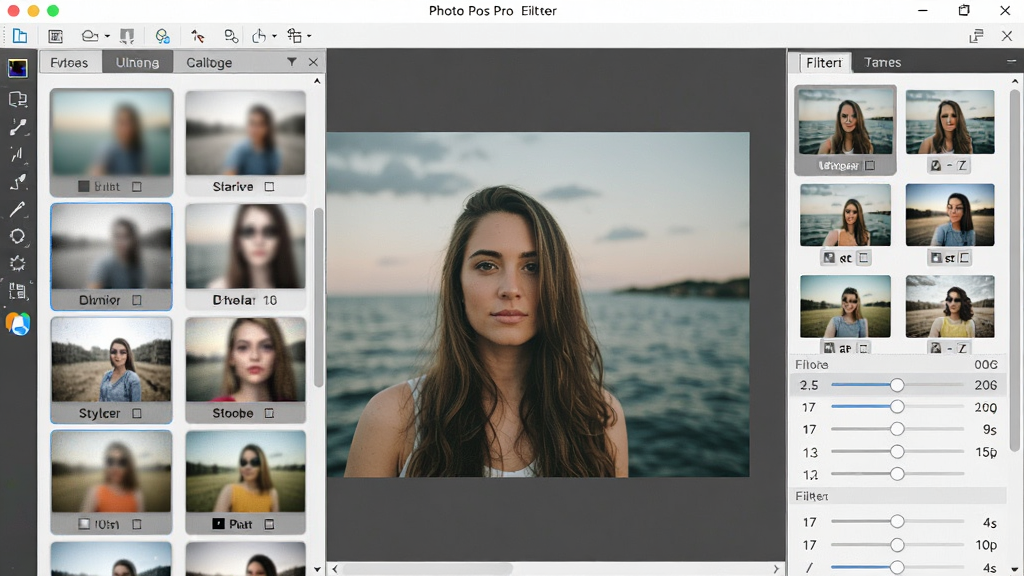Click the restore panels icon at top right

pyautogui.click(x=976, y=36)
